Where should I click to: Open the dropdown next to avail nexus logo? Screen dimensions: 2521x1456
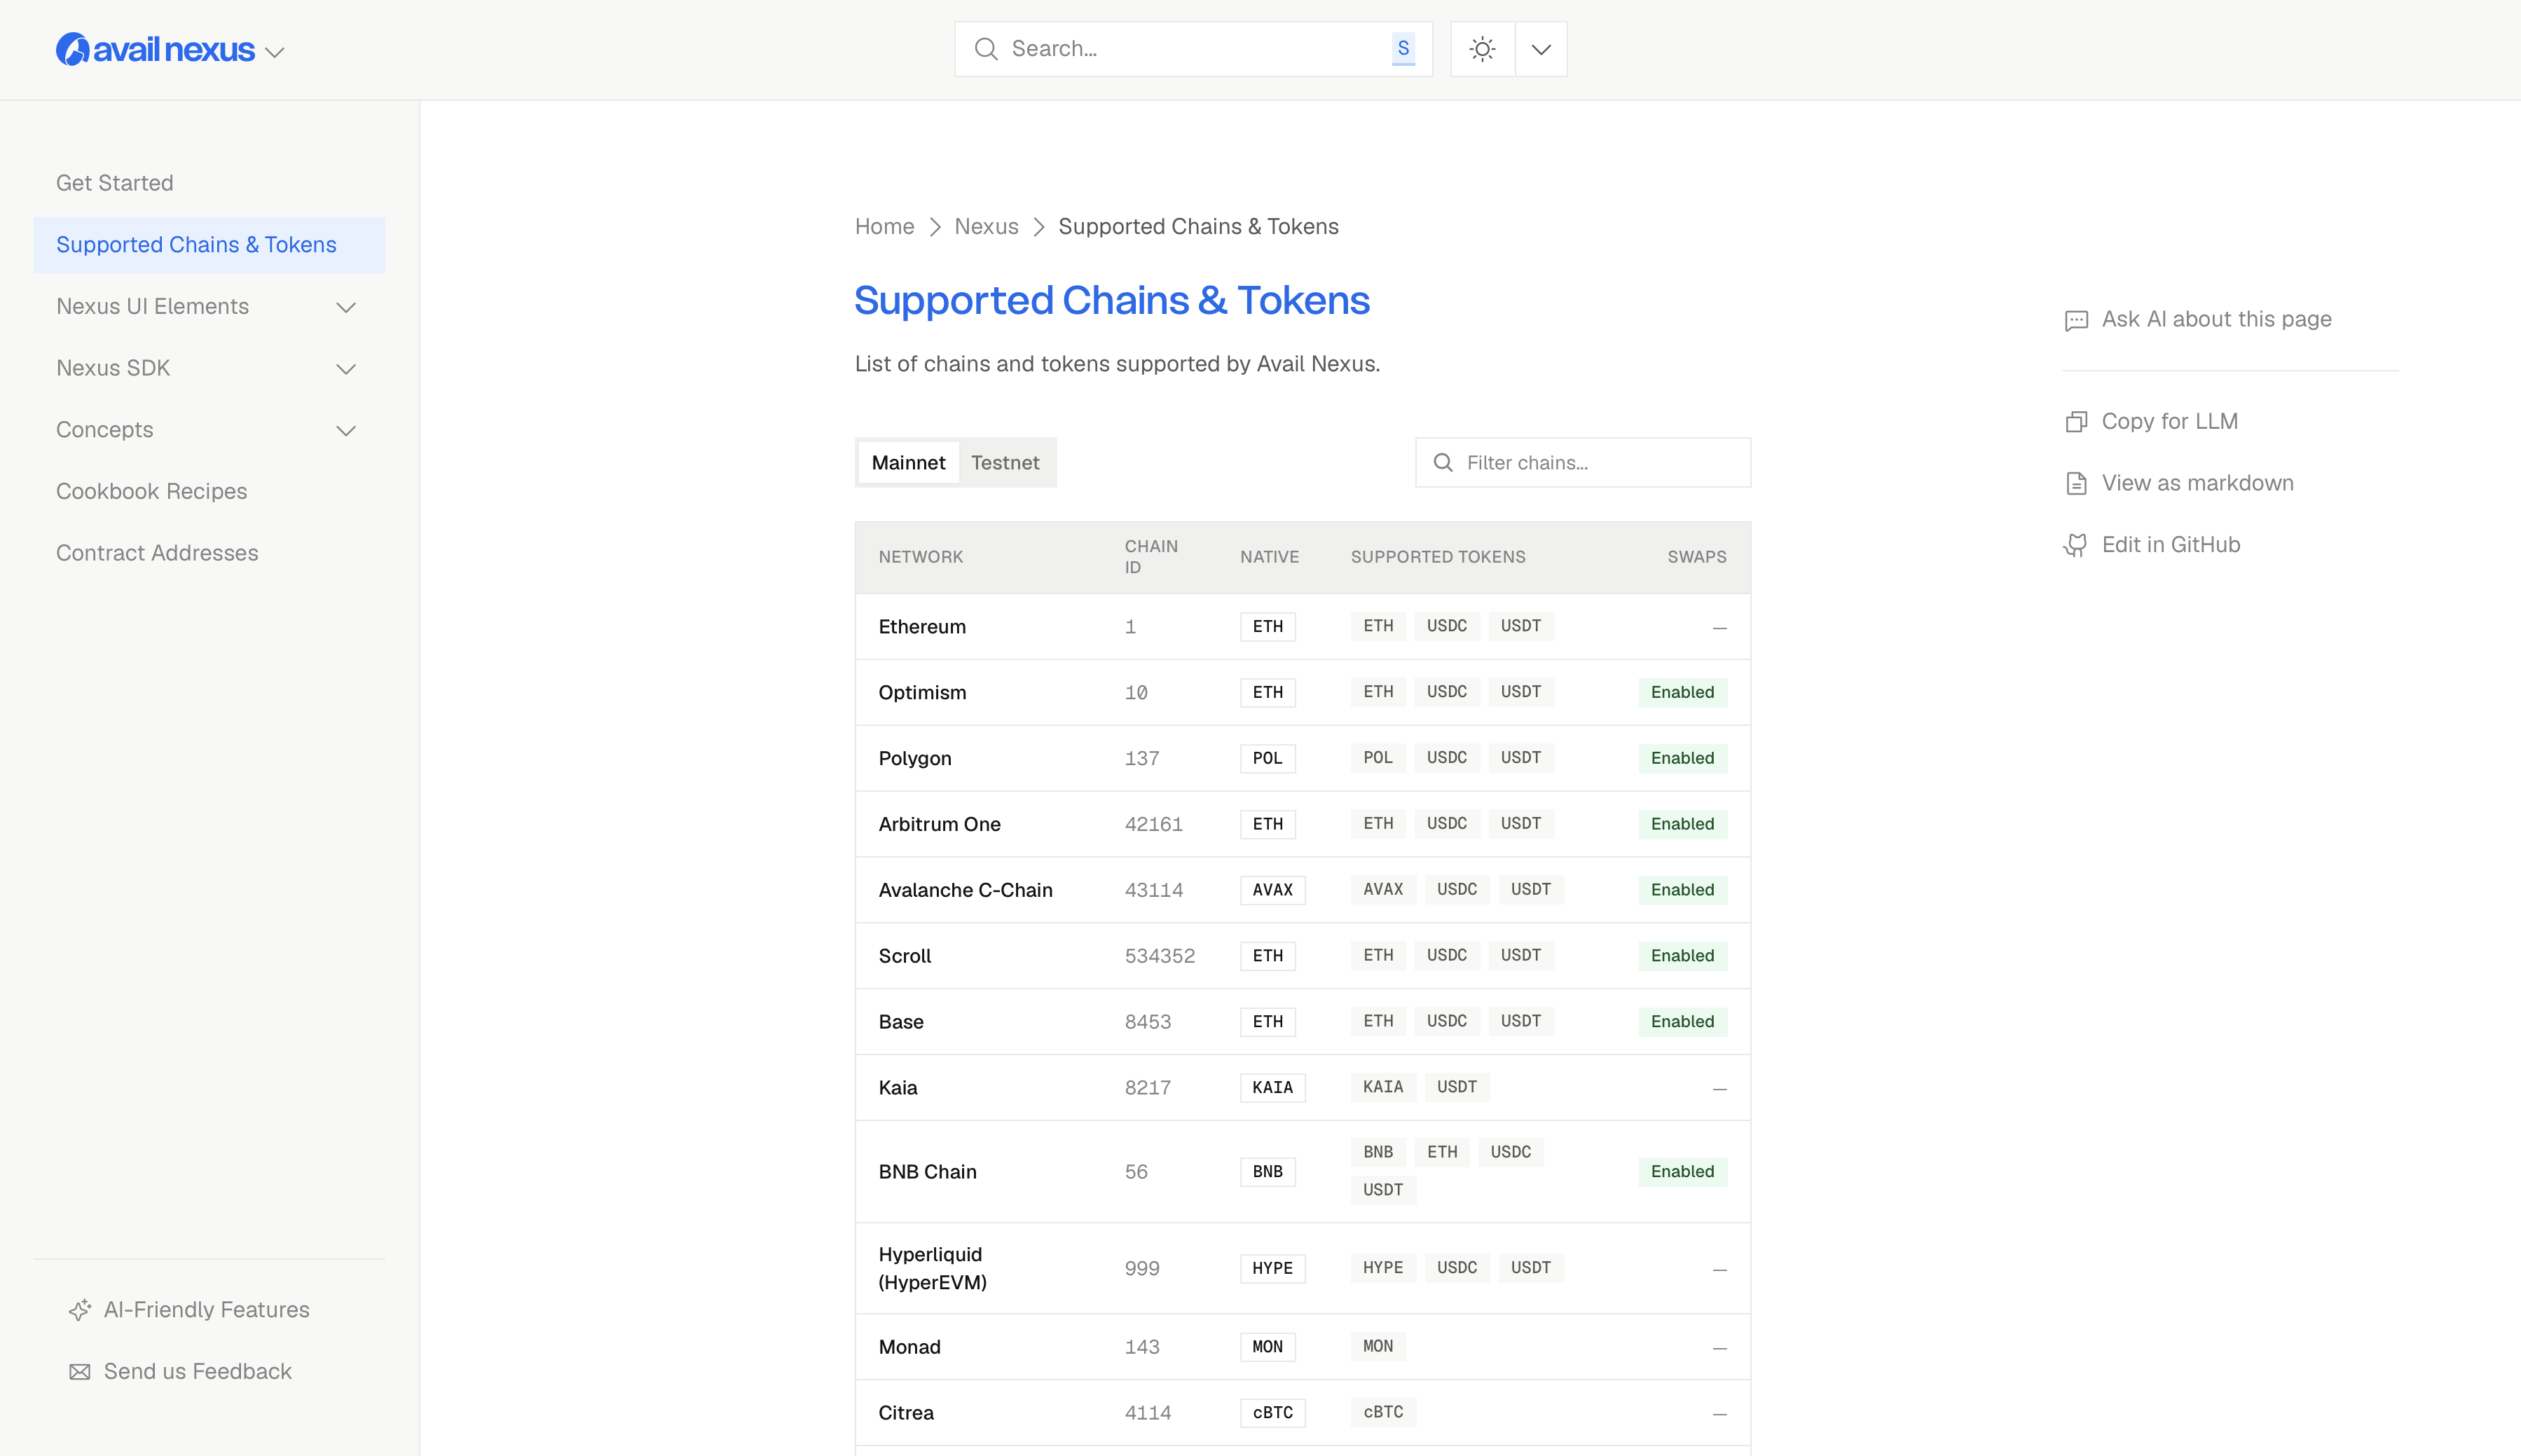pyautogui.click(x=275, y=52)
